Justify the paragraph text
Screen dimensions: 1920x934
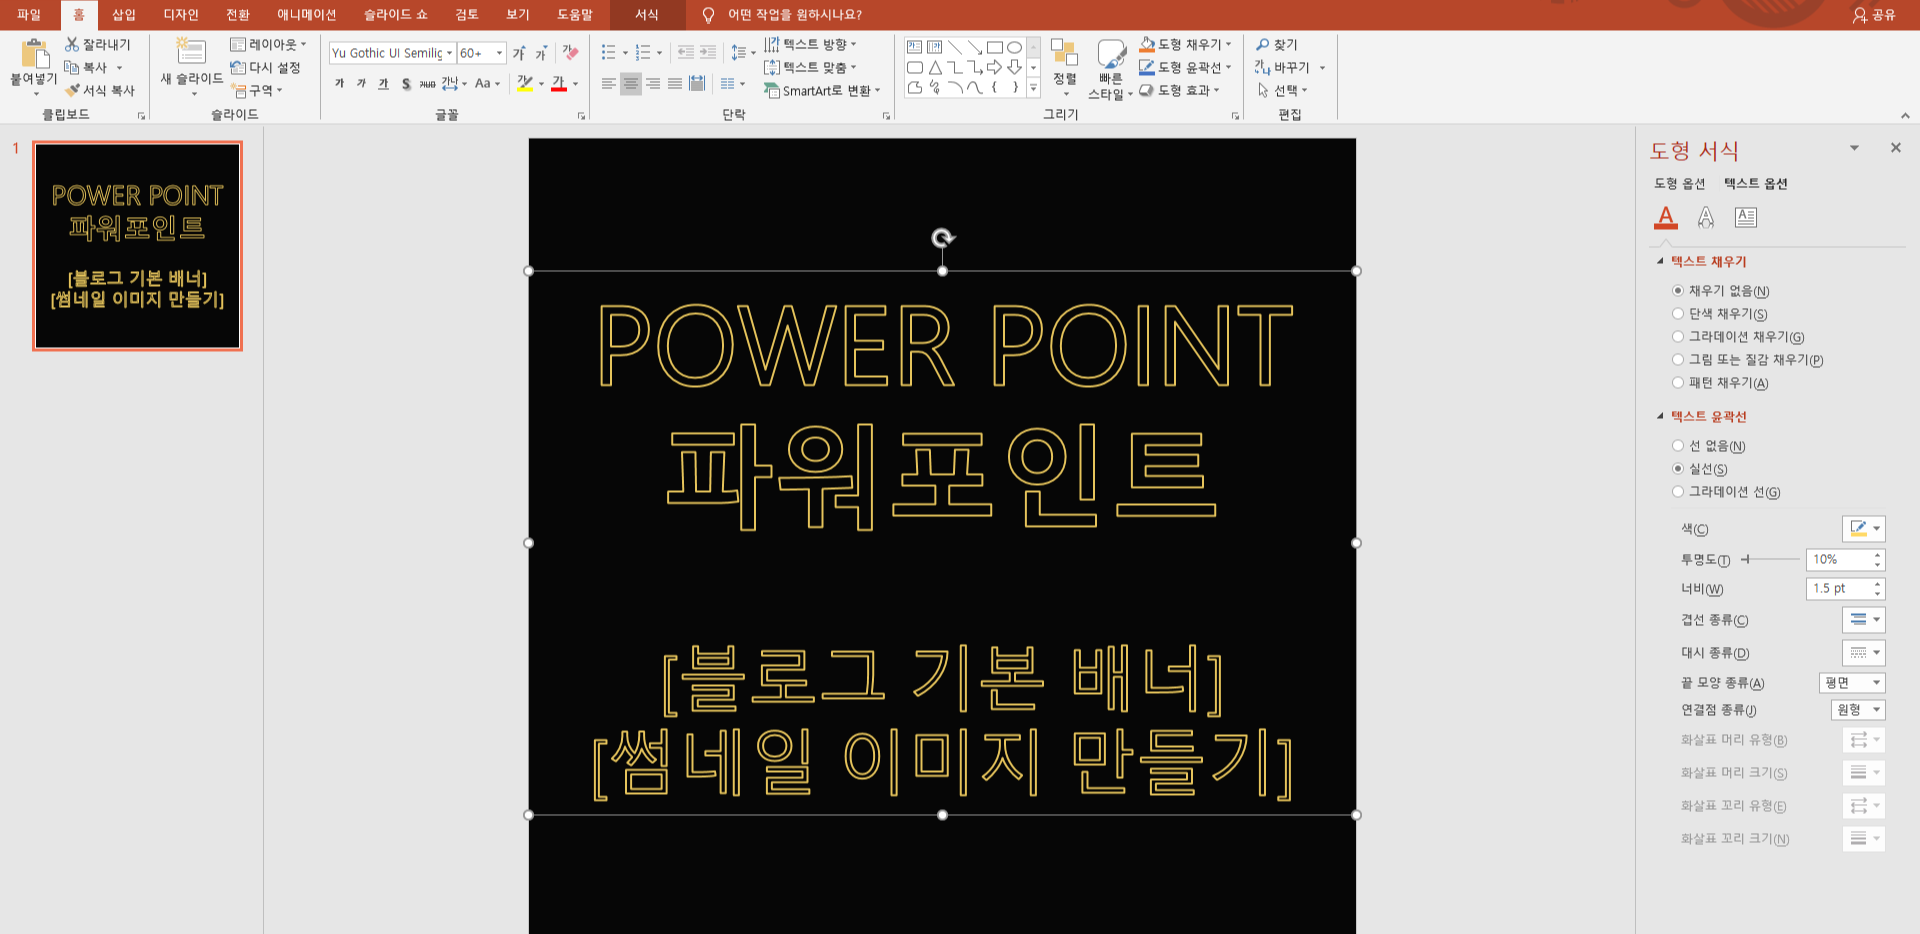click(x=675, y=84)
